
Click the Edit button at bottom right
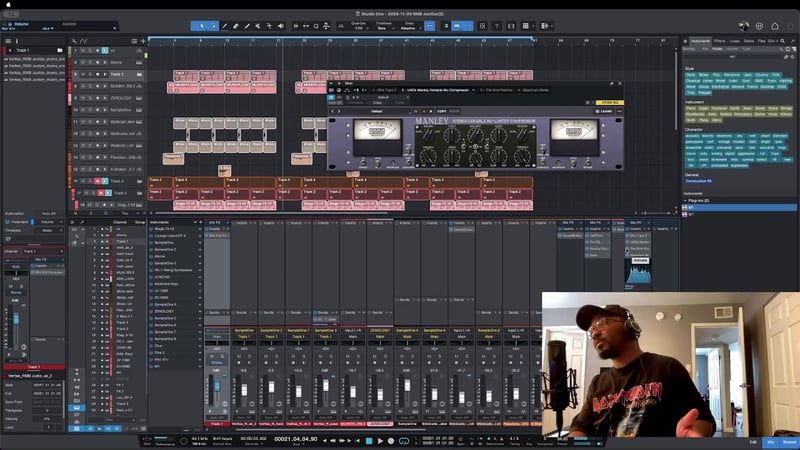pos(753,442)
